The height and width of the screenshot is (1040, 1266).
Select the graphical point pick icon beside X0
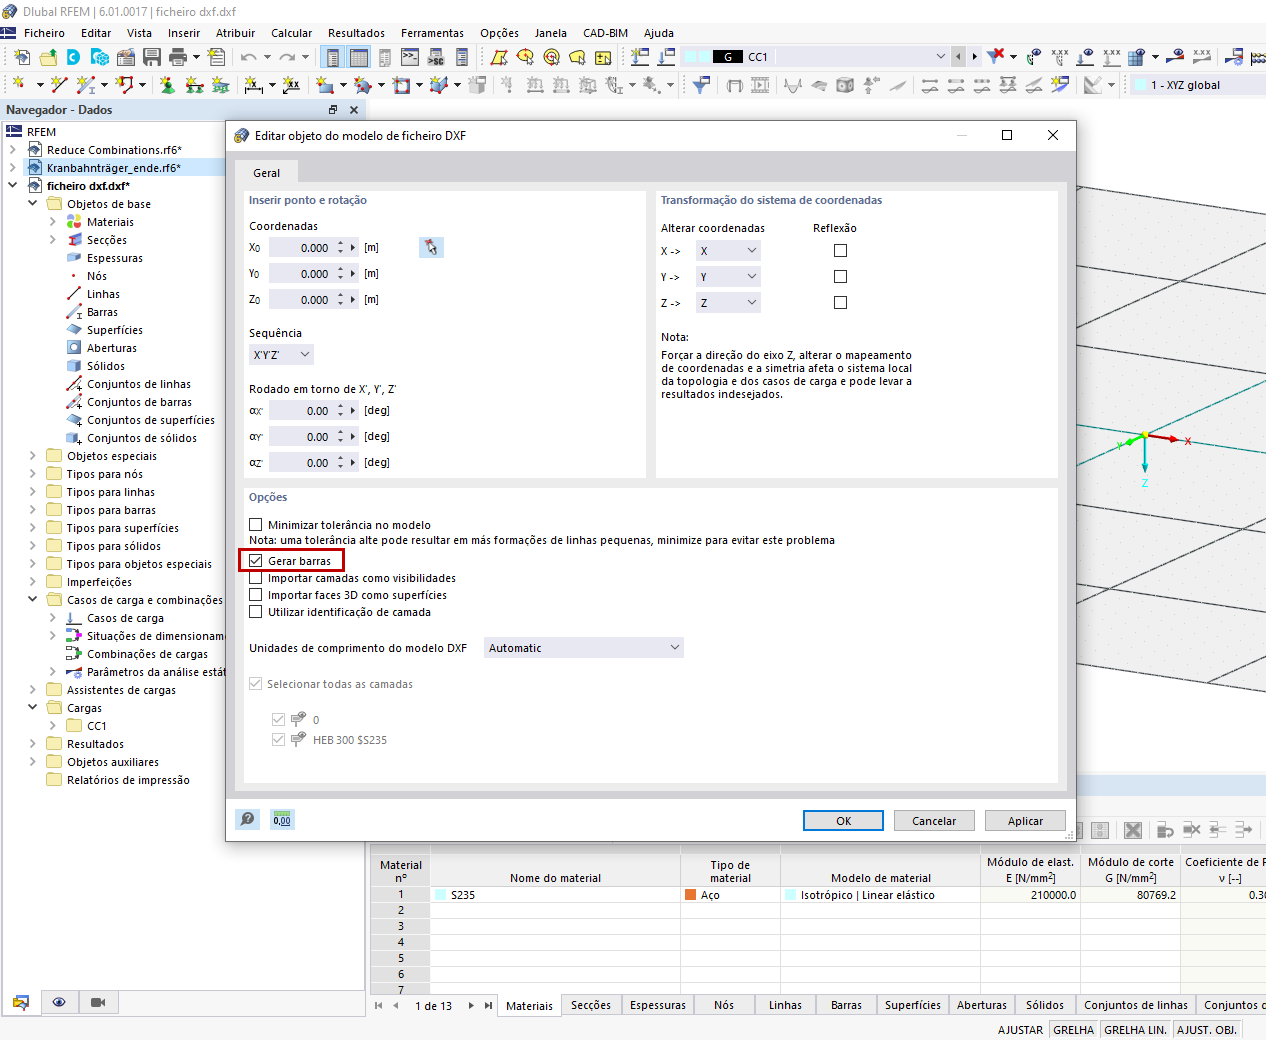tap(431, 247)
